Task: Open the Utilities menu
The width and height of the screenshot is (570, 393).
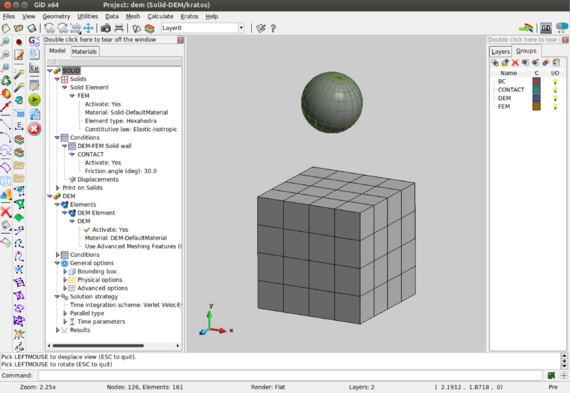Action: pos(88,16)
